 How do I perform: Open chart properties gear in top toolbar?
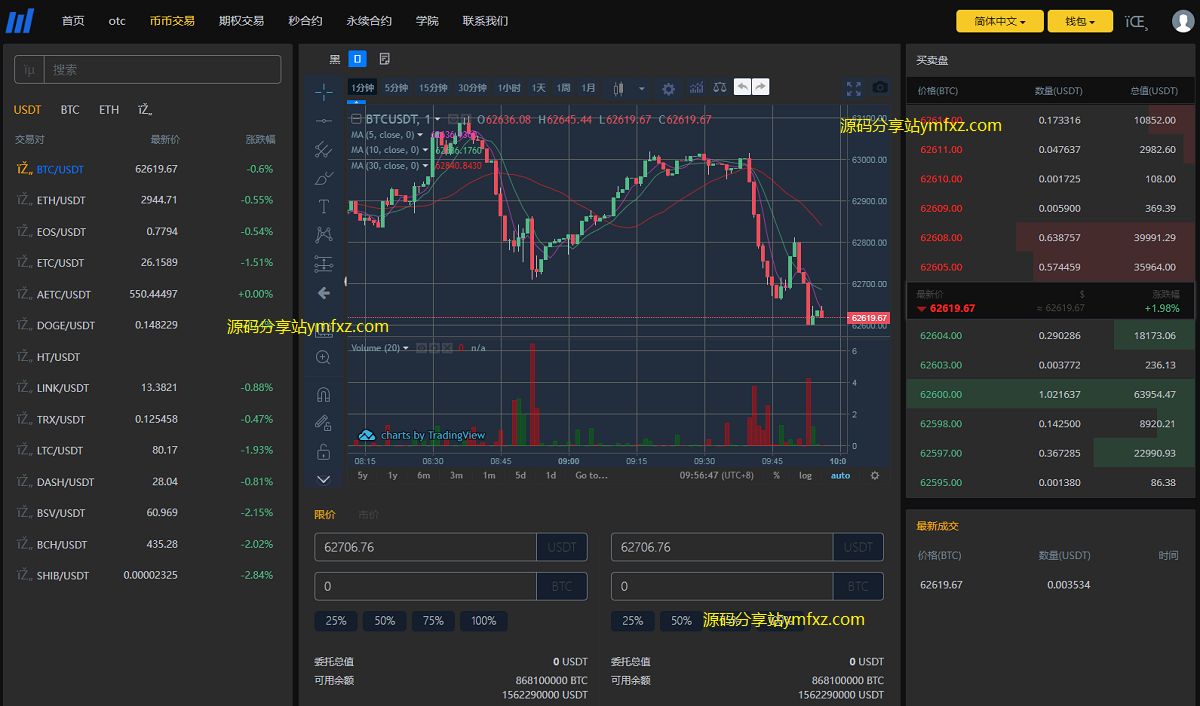click(x=668, y=88)
